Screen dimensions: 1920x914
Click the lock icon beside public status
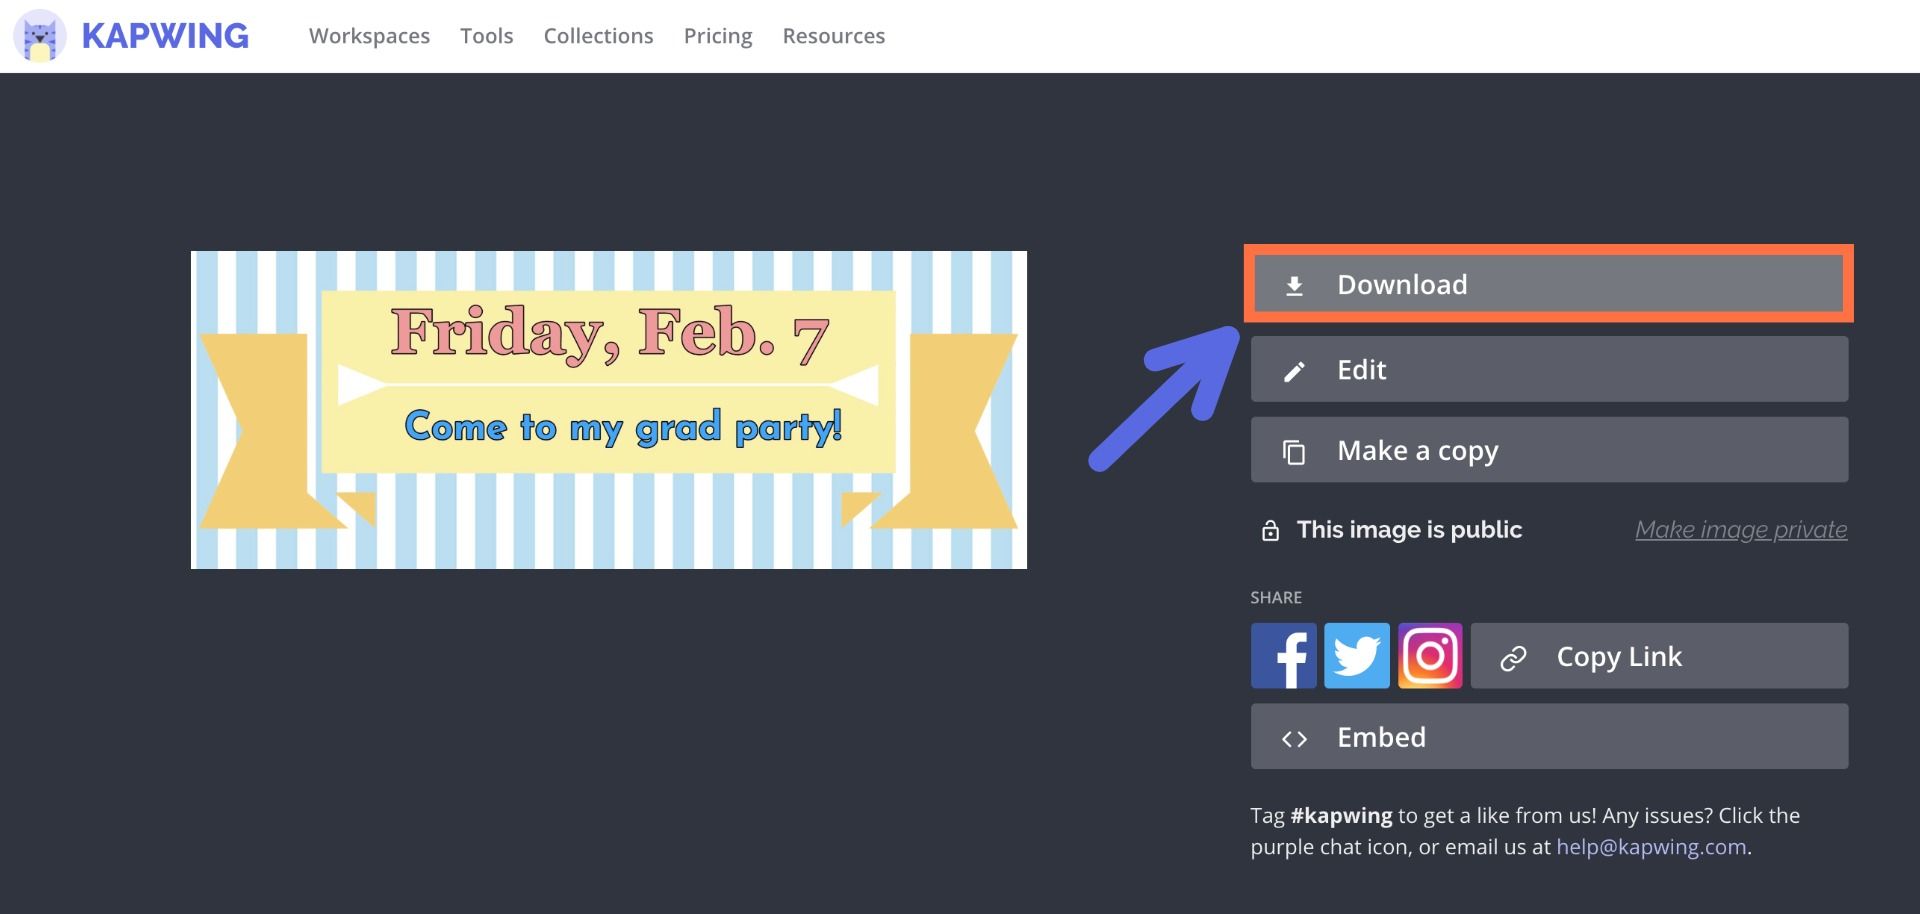pyautogui.click(x=1270, y=530)
